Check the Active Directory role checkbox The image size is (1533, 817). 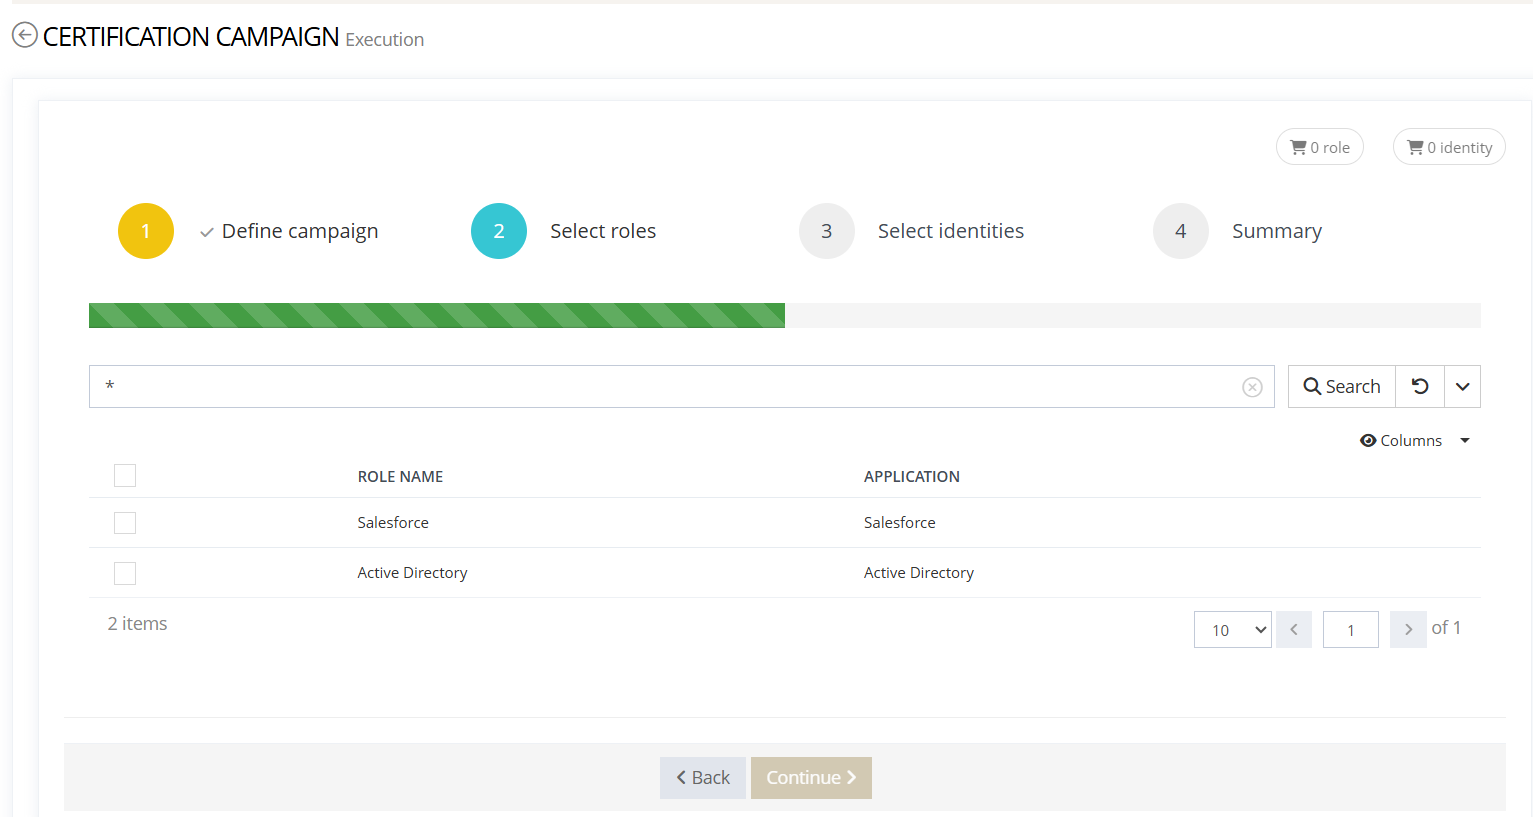tap(125, 573)
